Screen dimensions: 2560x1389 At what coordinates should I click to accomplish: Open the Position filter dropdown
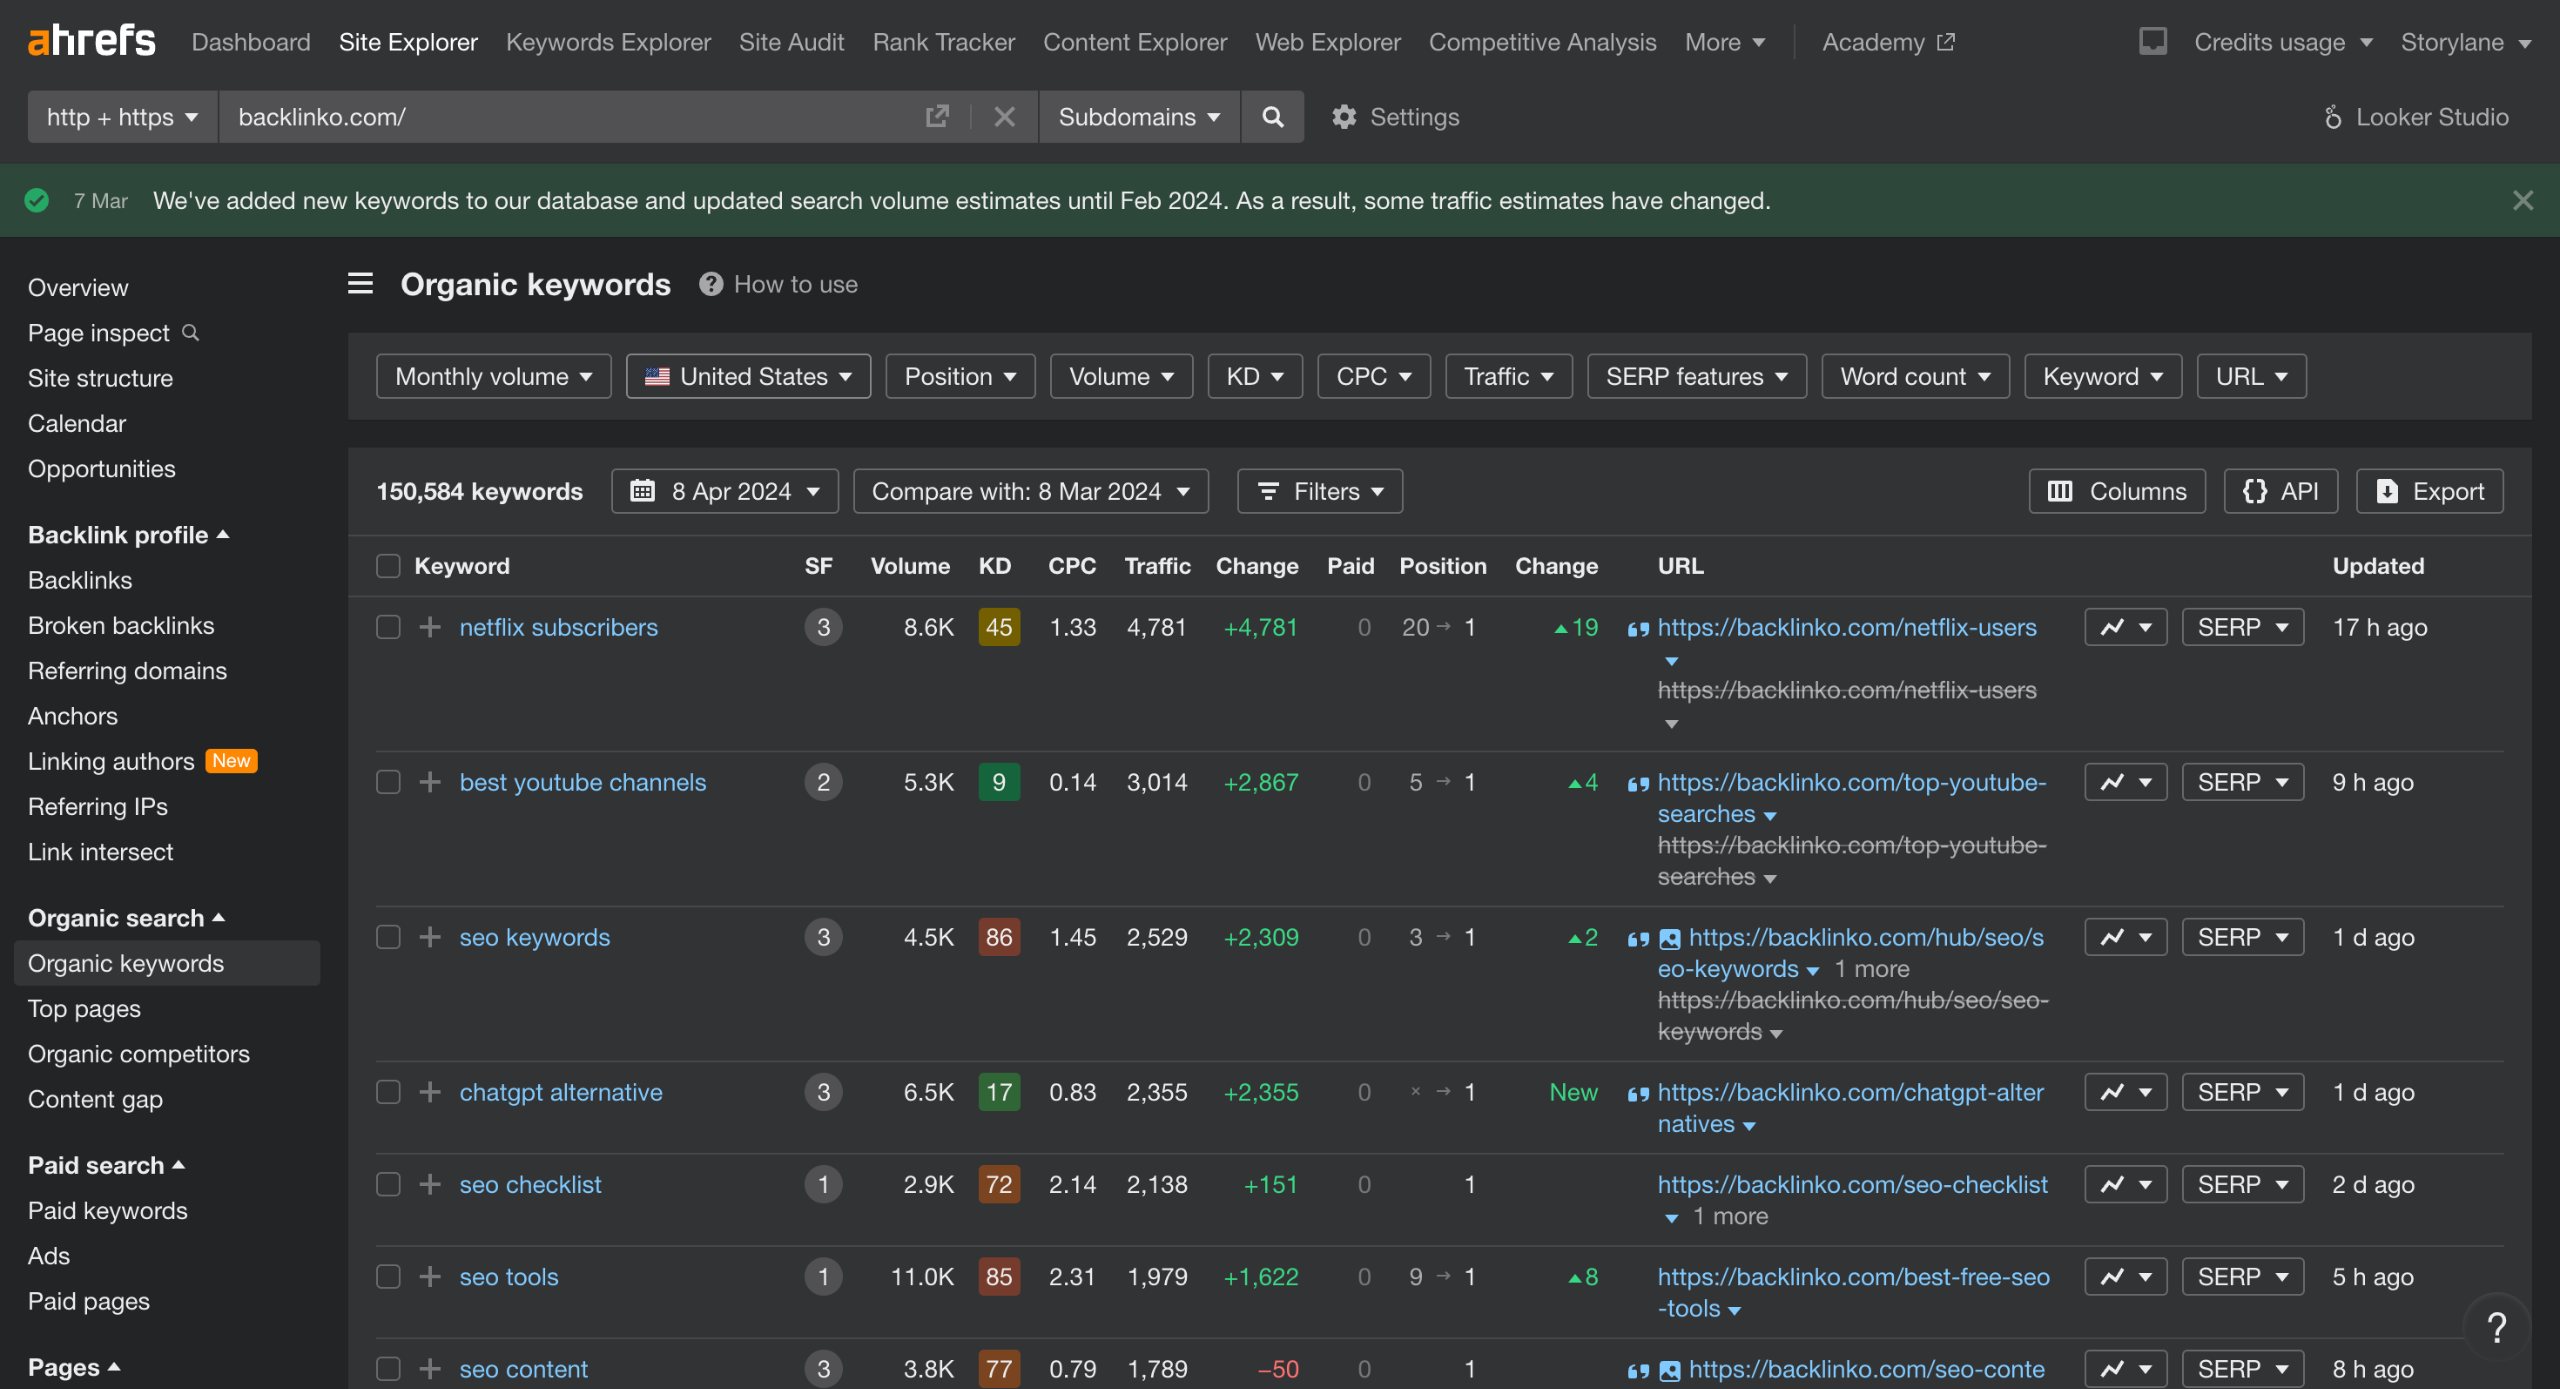tap(960, 376)
